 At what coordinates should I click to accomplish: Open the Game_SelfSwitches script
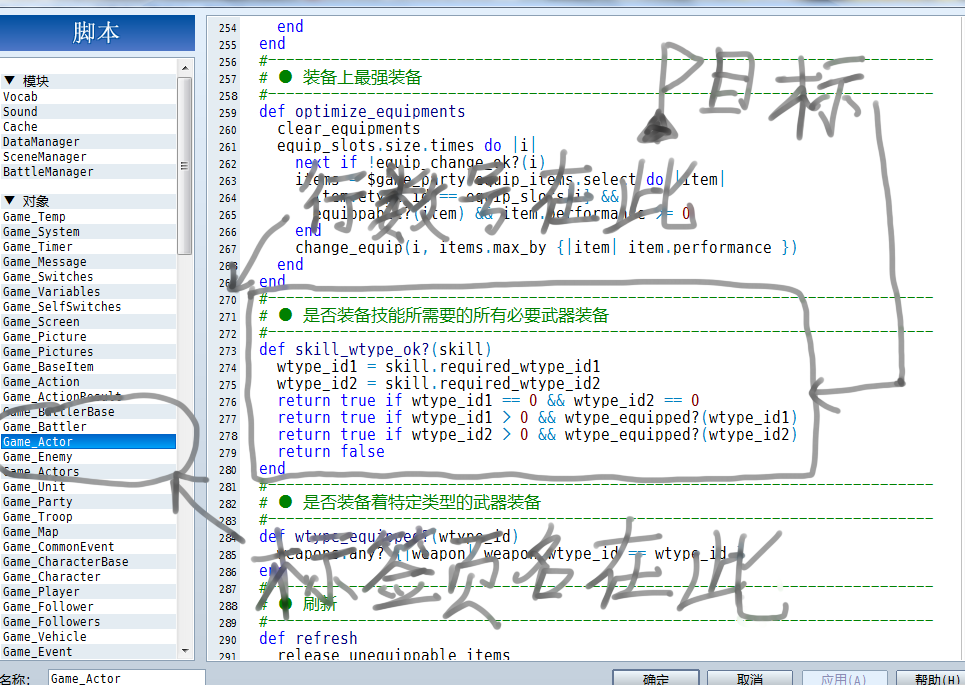[x=88, y=306]
